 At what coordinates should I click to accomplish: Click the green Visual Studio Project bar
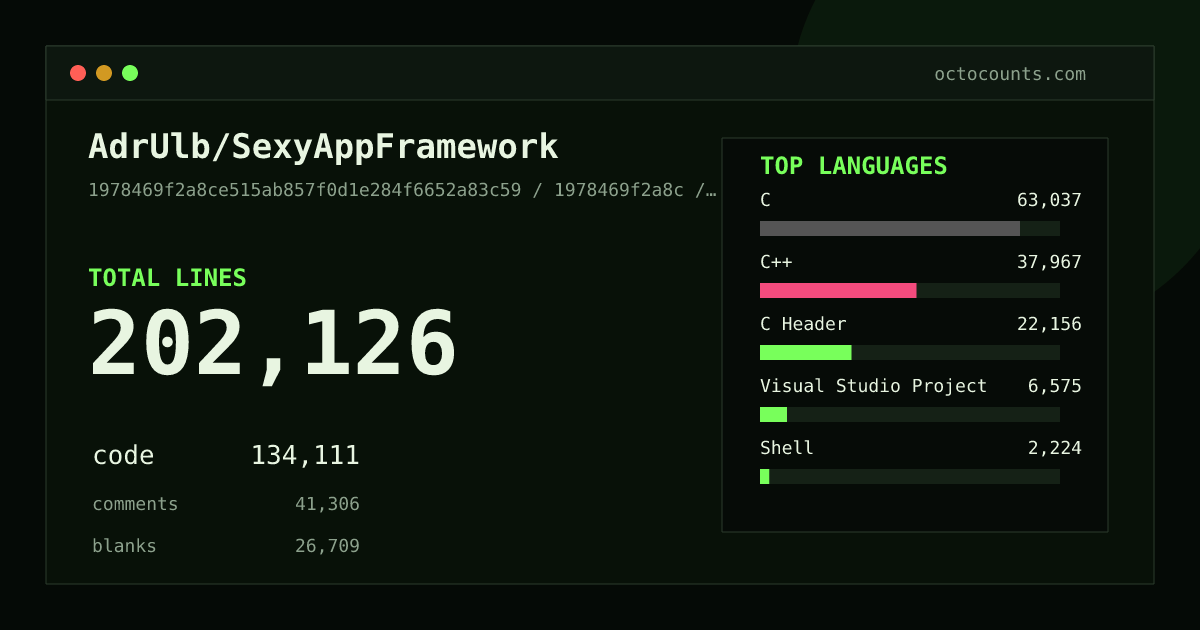[x=774, y=414]
